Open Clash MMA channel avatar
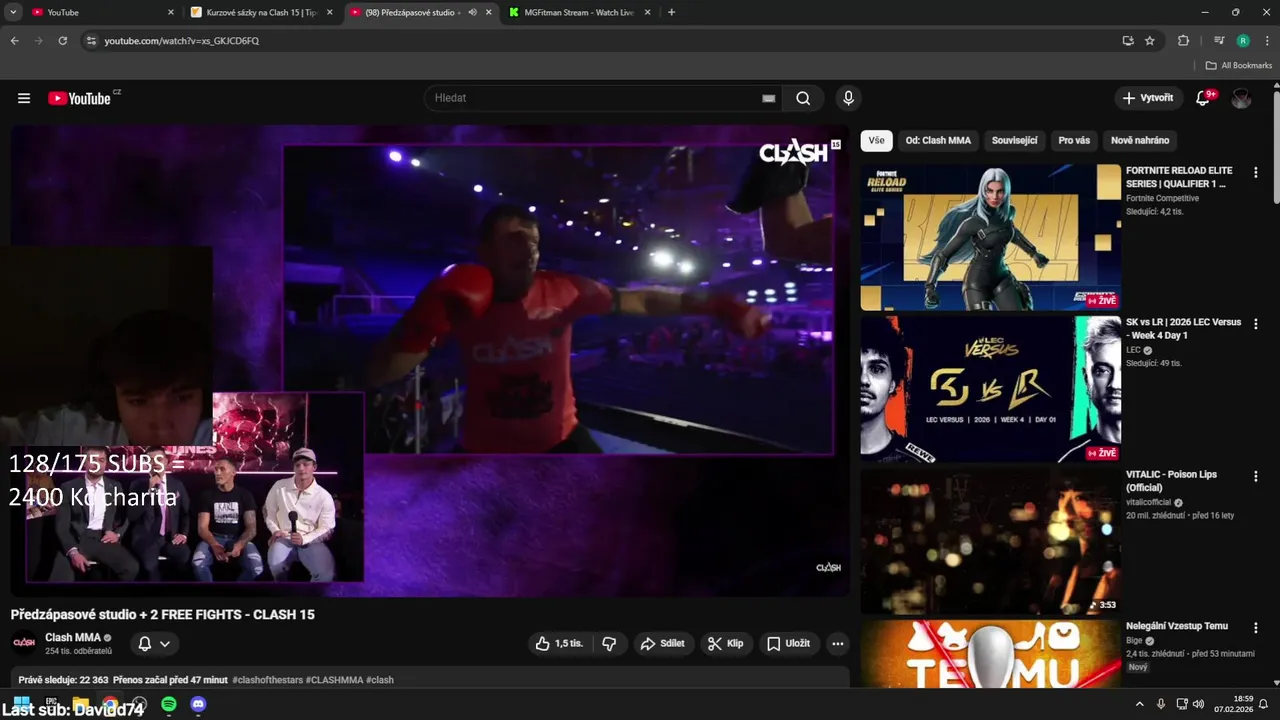This screenshot has width=1280, height=720. click(x=24, y=643)
